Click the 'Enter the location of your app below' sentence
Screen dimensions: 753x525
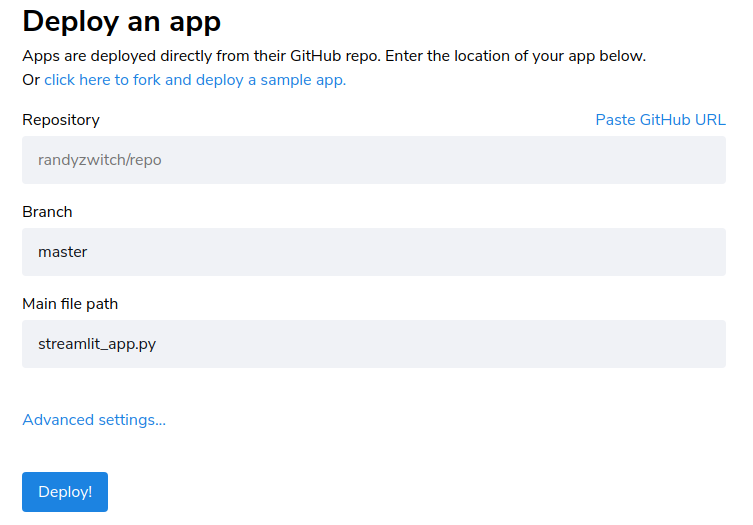(x=515, y=56)
